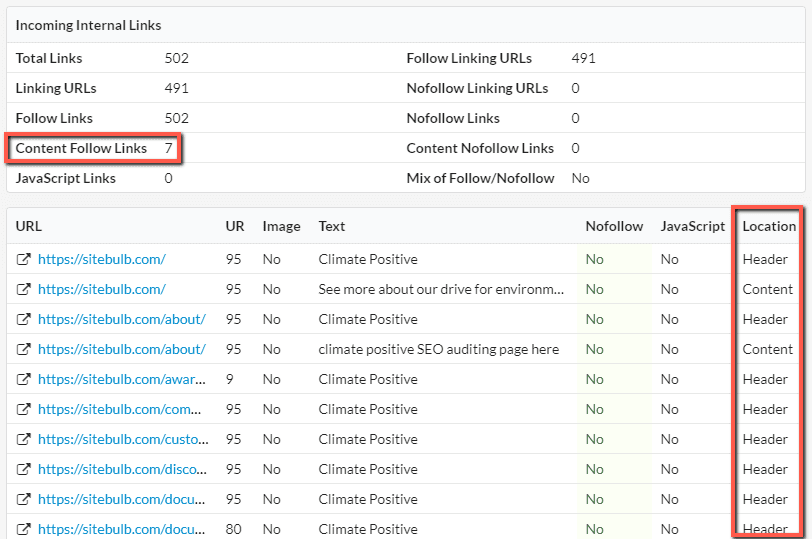Viewport: 812px width, 539px height.
Task: Open sitebulb.com/about/ link in Content row
Action: pyautogui.click(x=122, y=349)
